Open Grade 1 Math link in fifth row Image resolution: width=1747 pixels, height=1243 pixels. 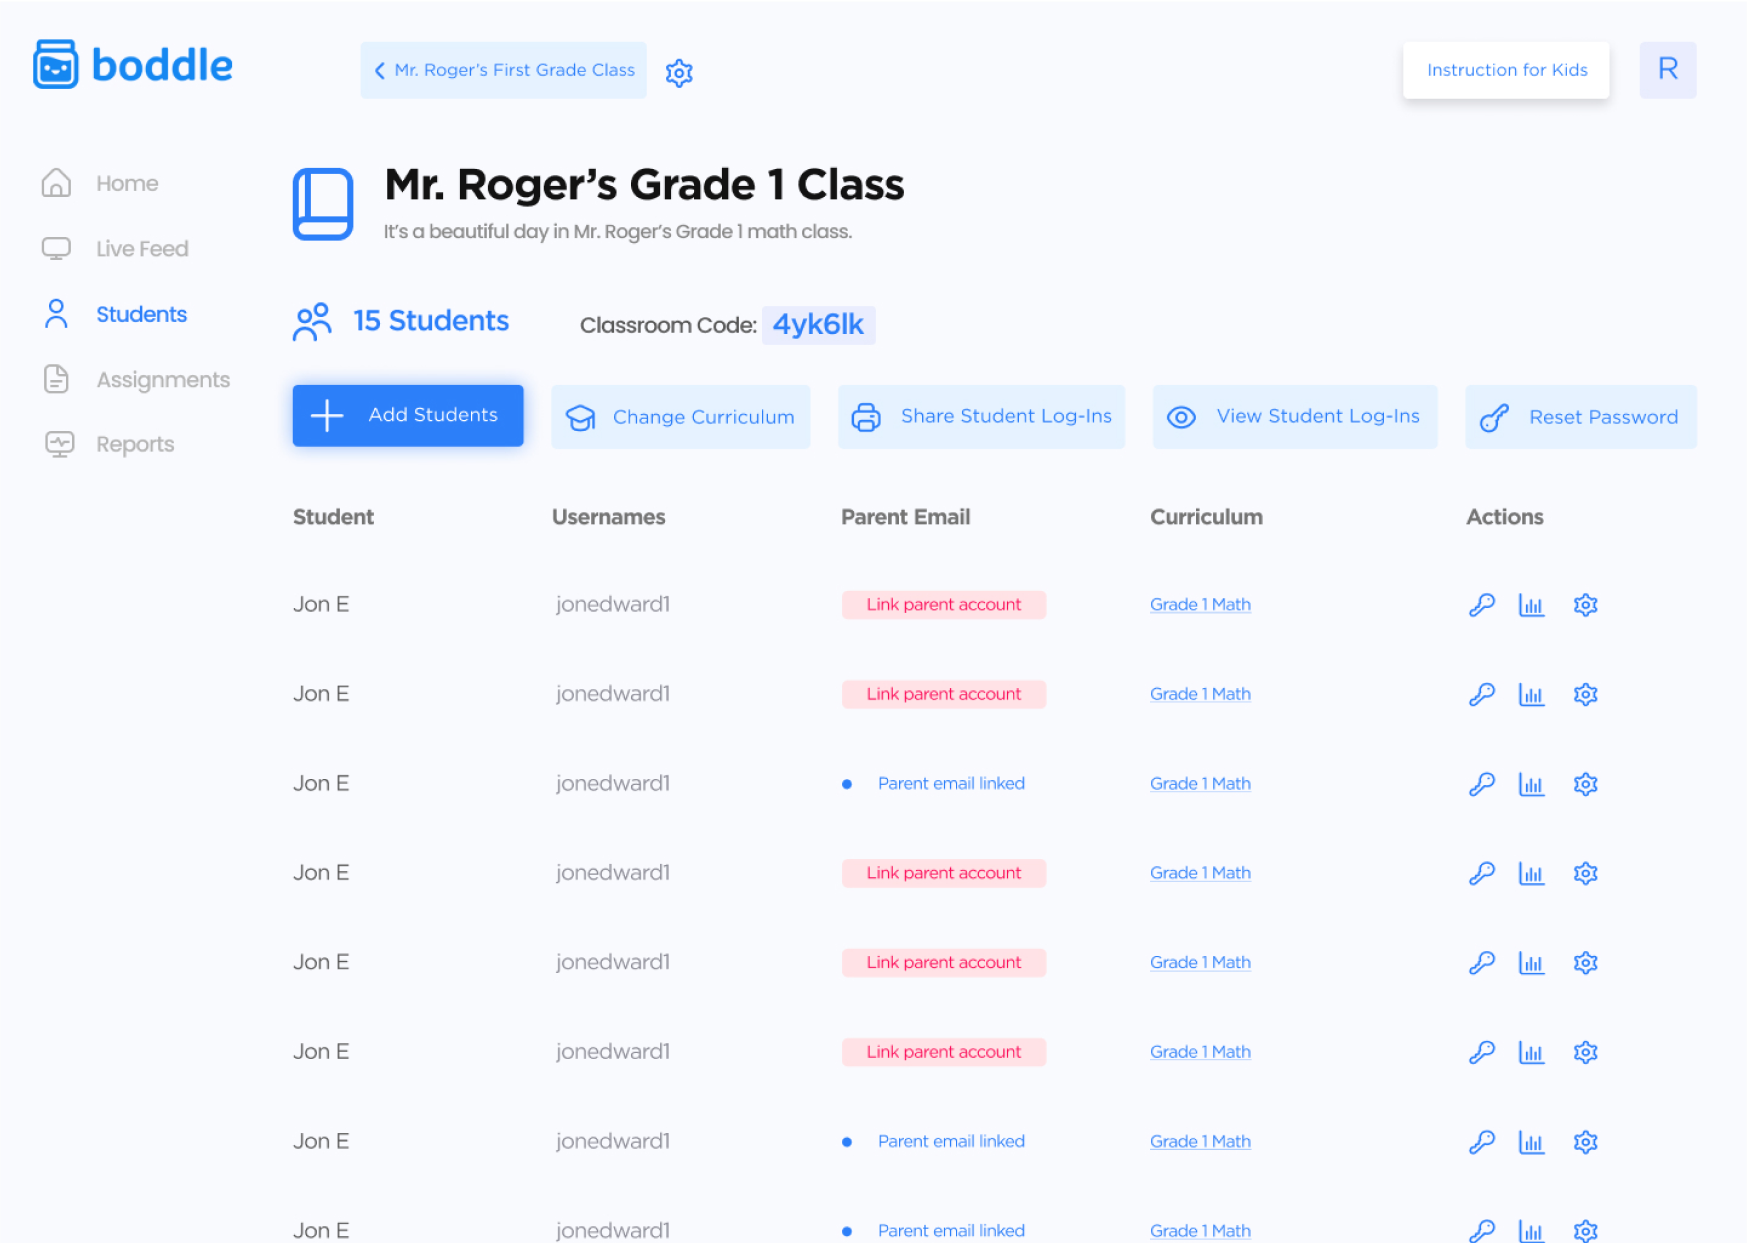(x=1200, y=963)
